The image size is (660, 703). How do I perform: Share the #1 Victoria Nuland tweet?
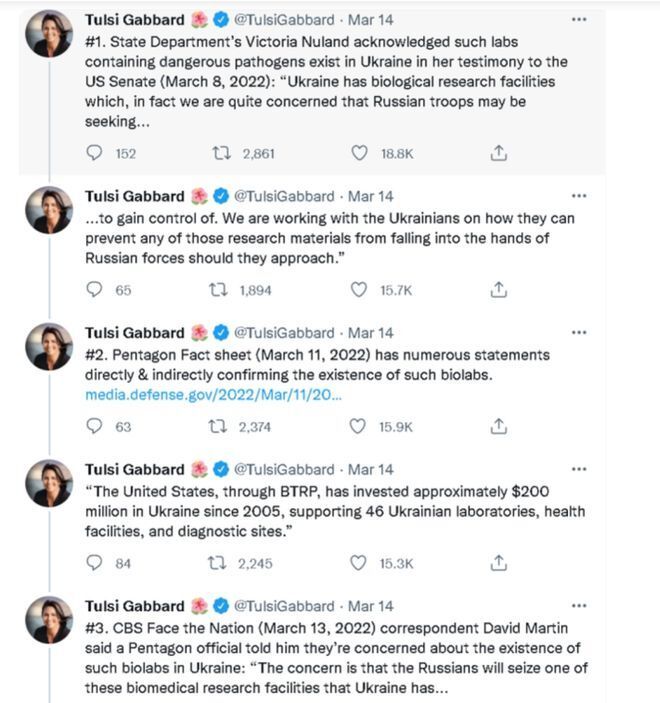pyautogui.click(x=499, y=153)
